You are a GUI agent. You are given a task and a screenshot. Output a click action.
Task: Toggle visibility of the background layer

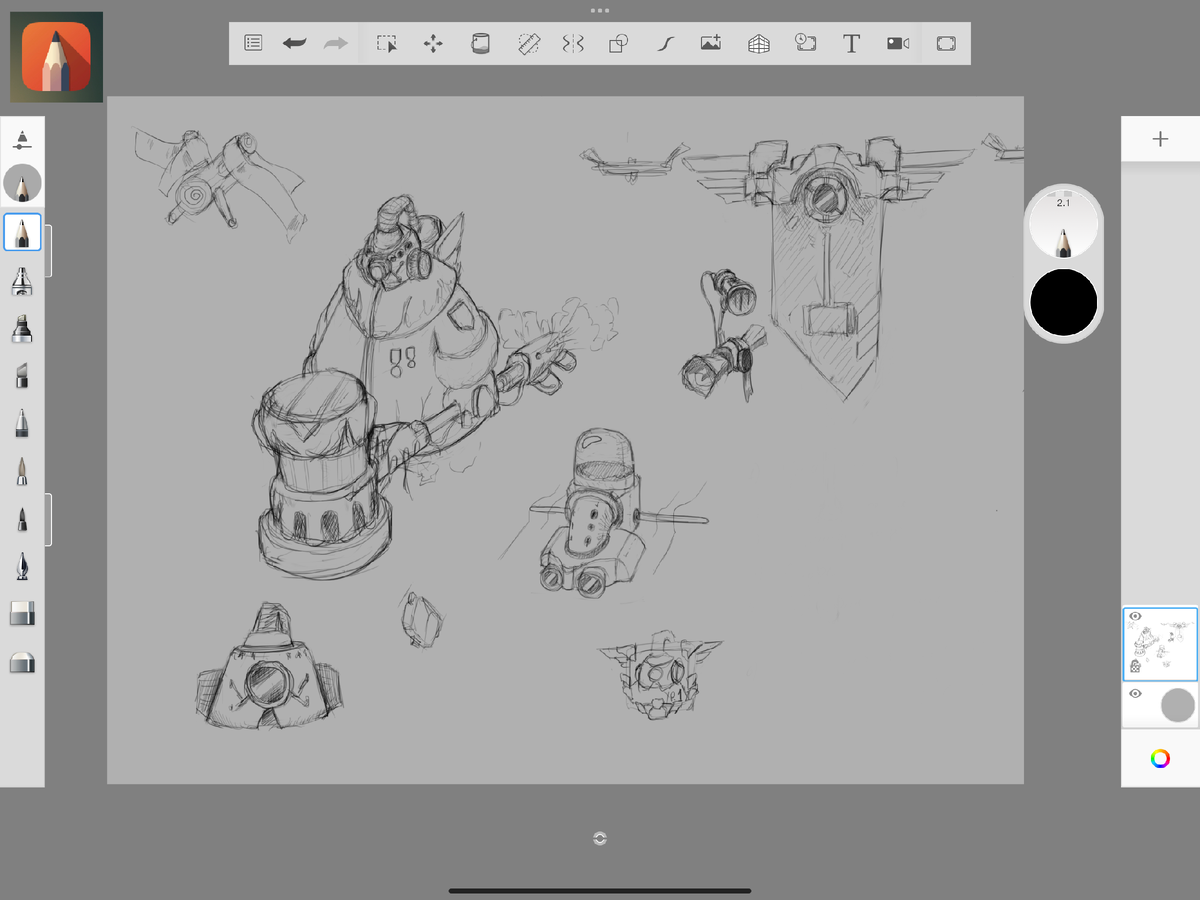1135,694
